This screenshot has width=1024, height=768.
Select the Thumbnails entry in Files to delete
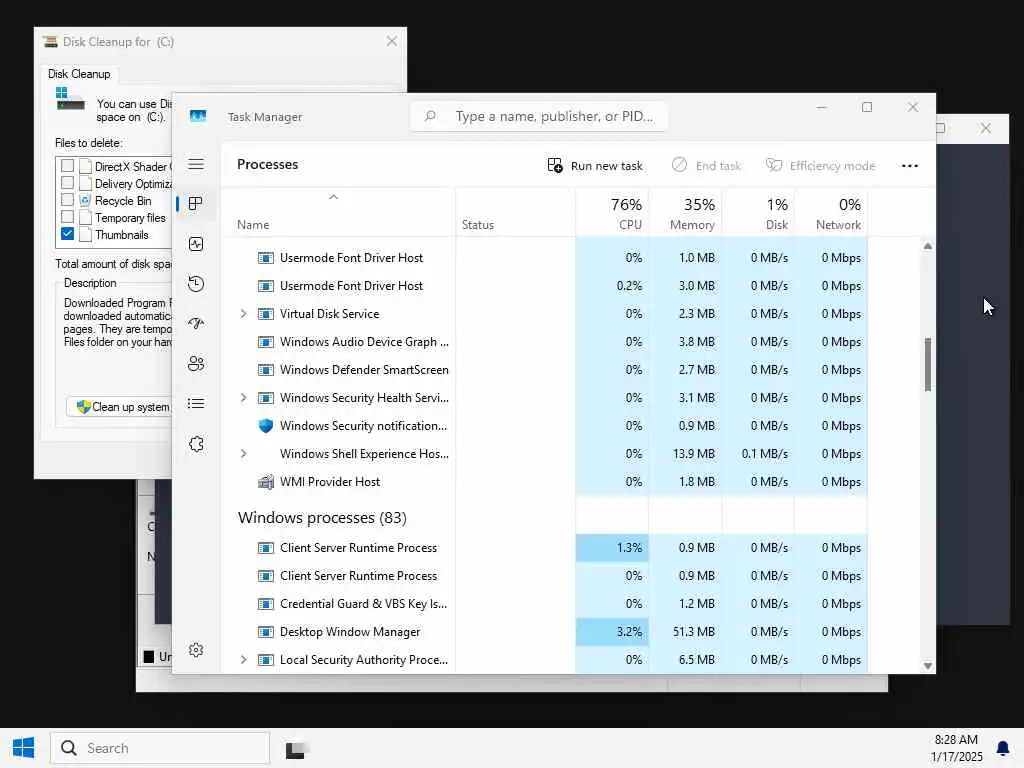(121, 234)
